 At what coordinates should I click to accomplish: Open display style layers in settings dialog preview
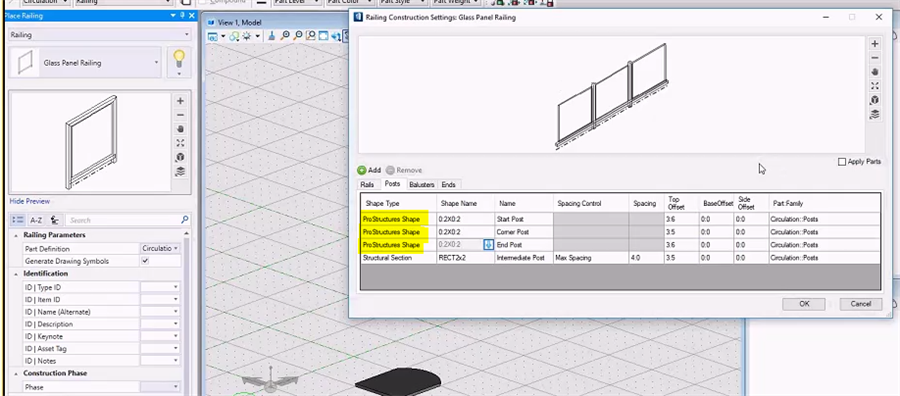pos(875,114)
